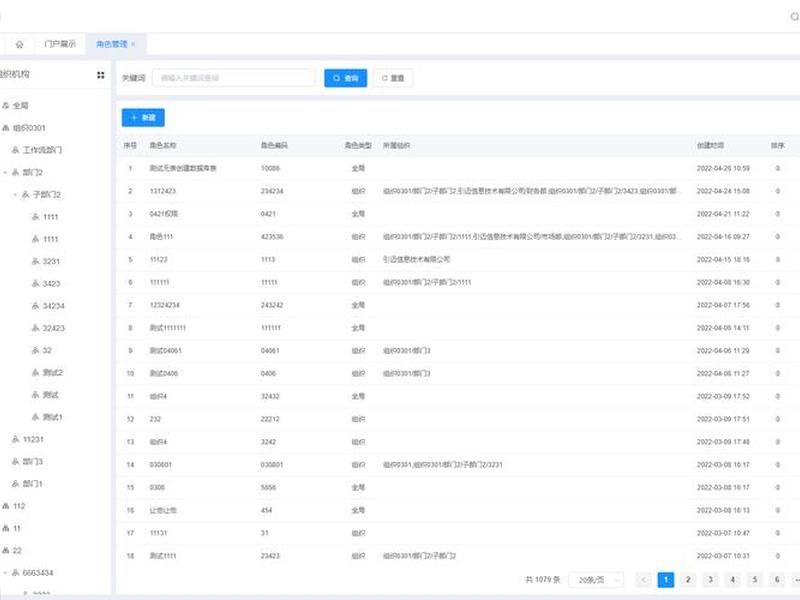Select tree node 11231

pyautogui.click(x=33, y=439)
